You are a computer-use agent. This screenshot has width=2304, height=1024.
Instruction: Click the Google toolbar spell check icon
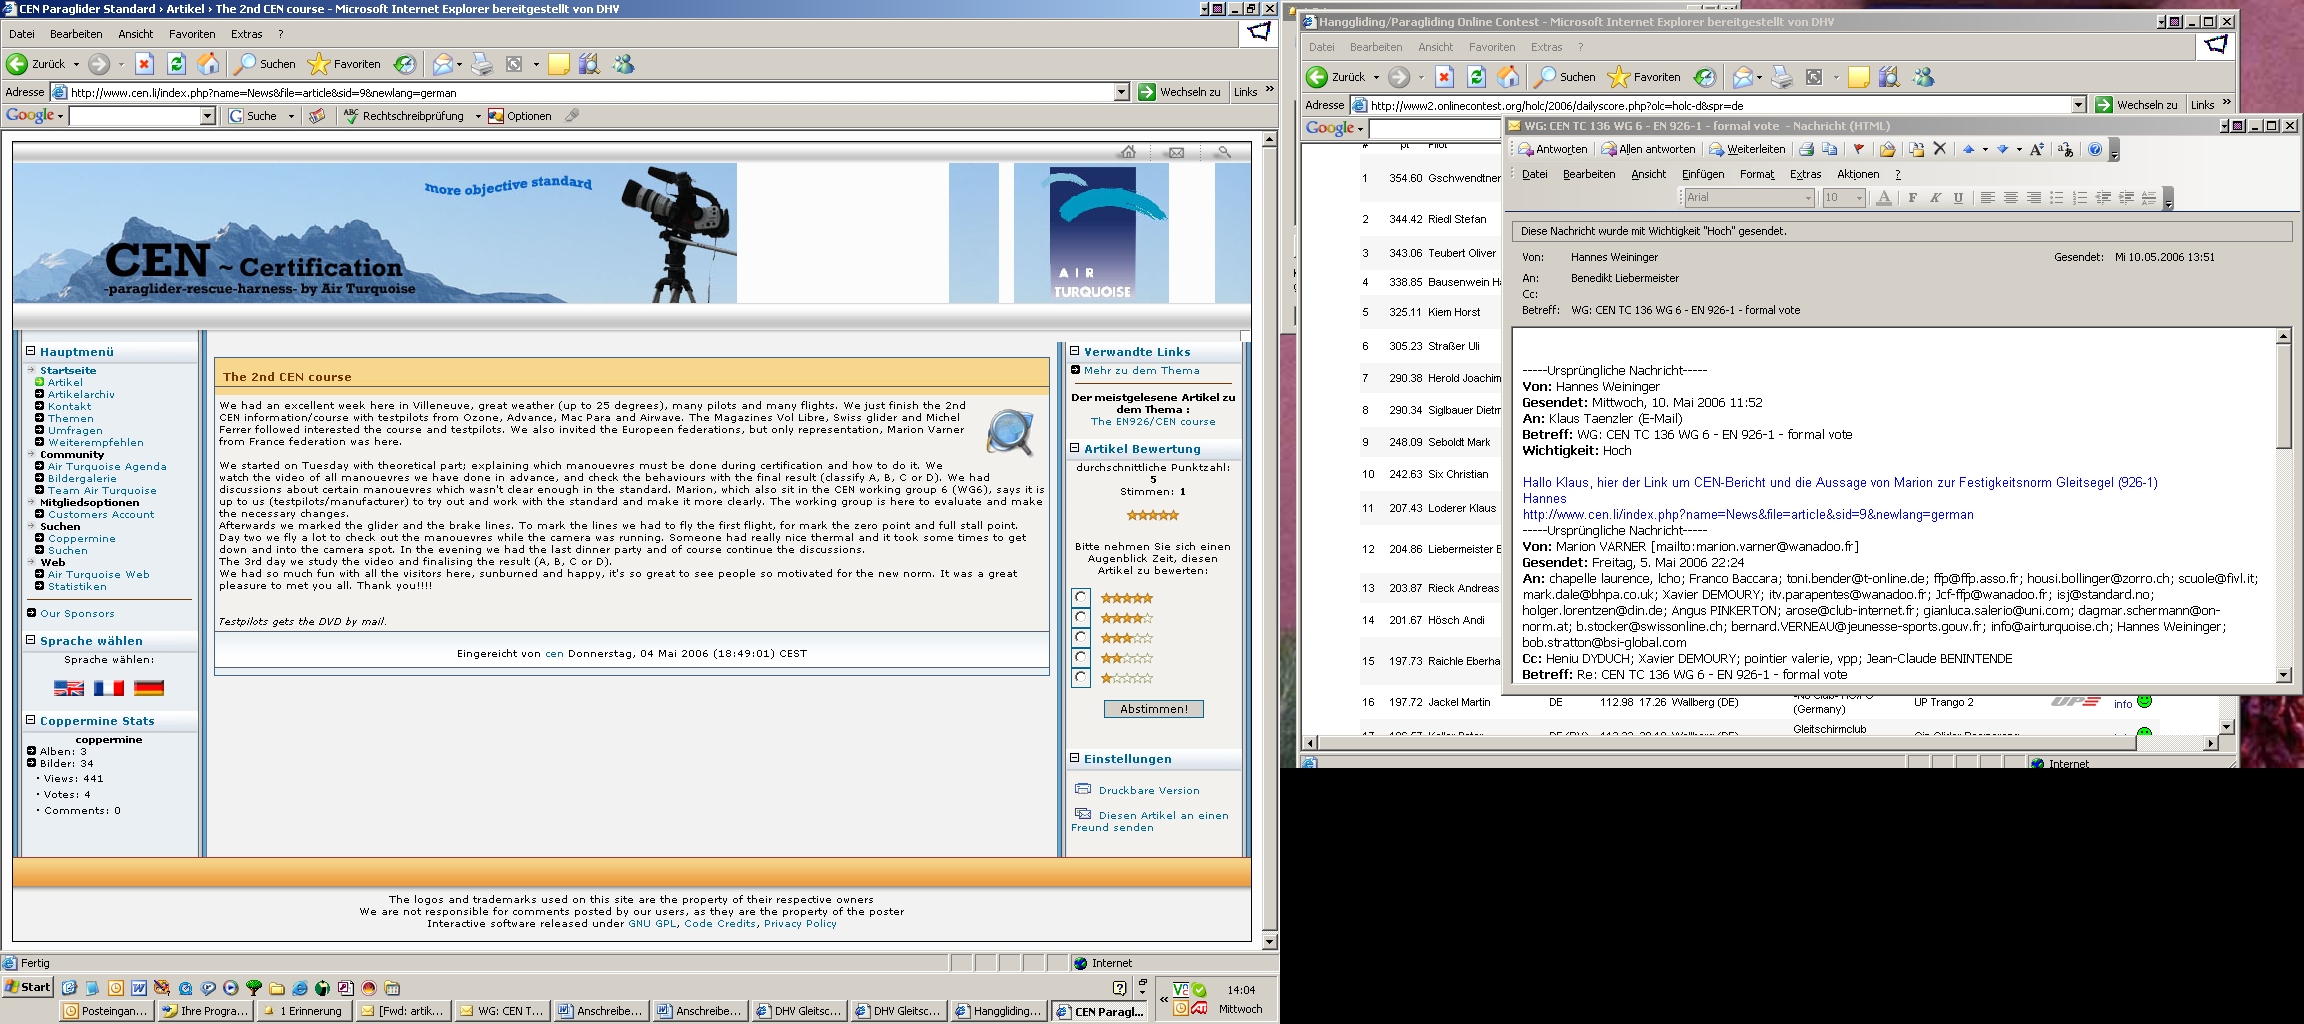pos(351,116)
